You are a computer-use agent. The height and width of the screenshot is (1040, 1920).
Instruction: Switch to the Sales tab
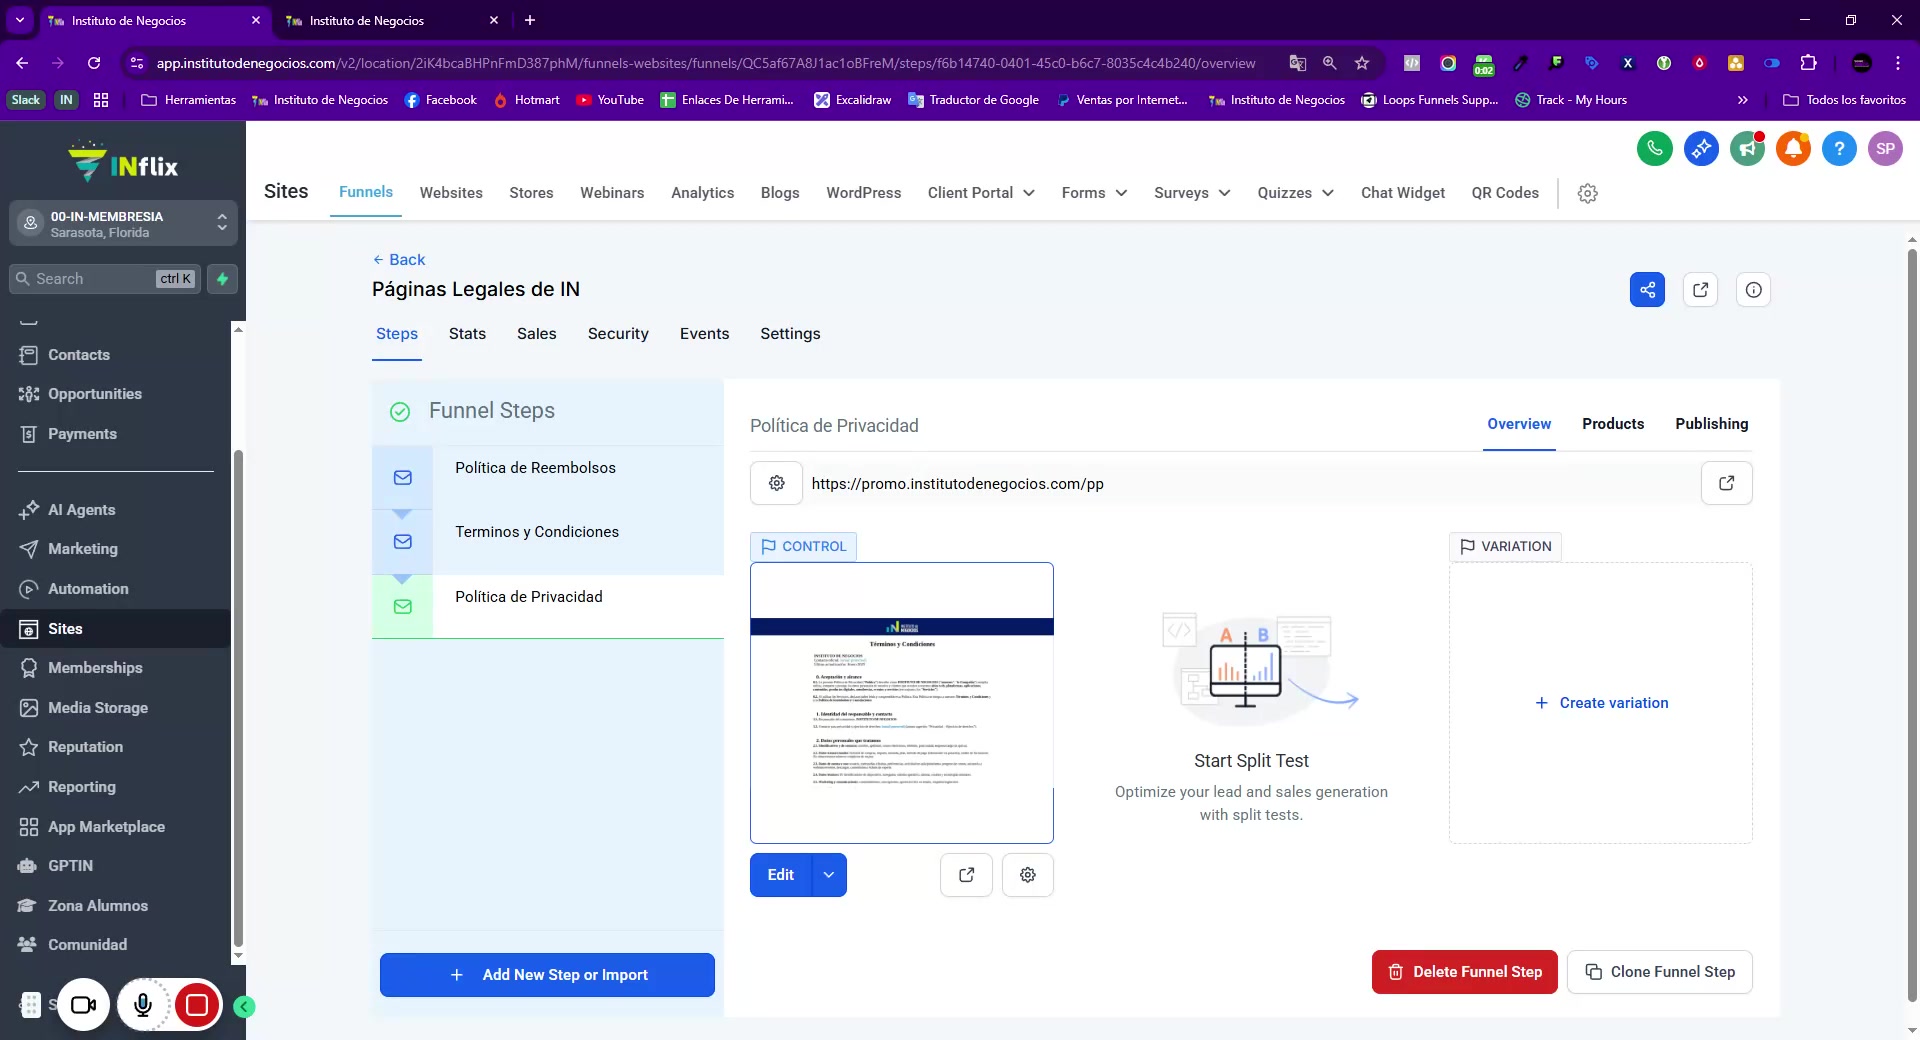(536, 334)
